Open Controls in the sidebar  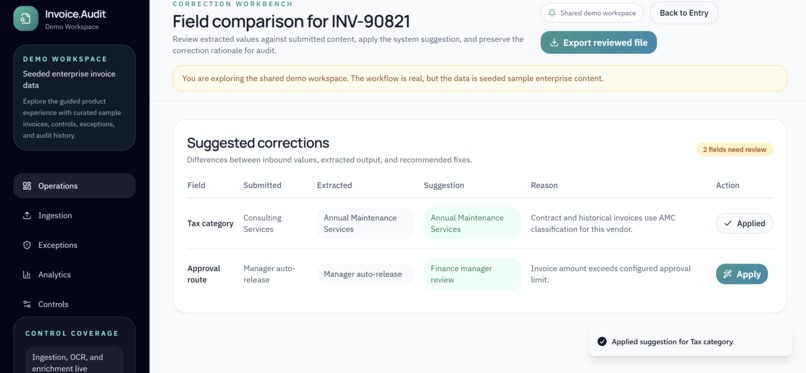click(x=75, y=304)
